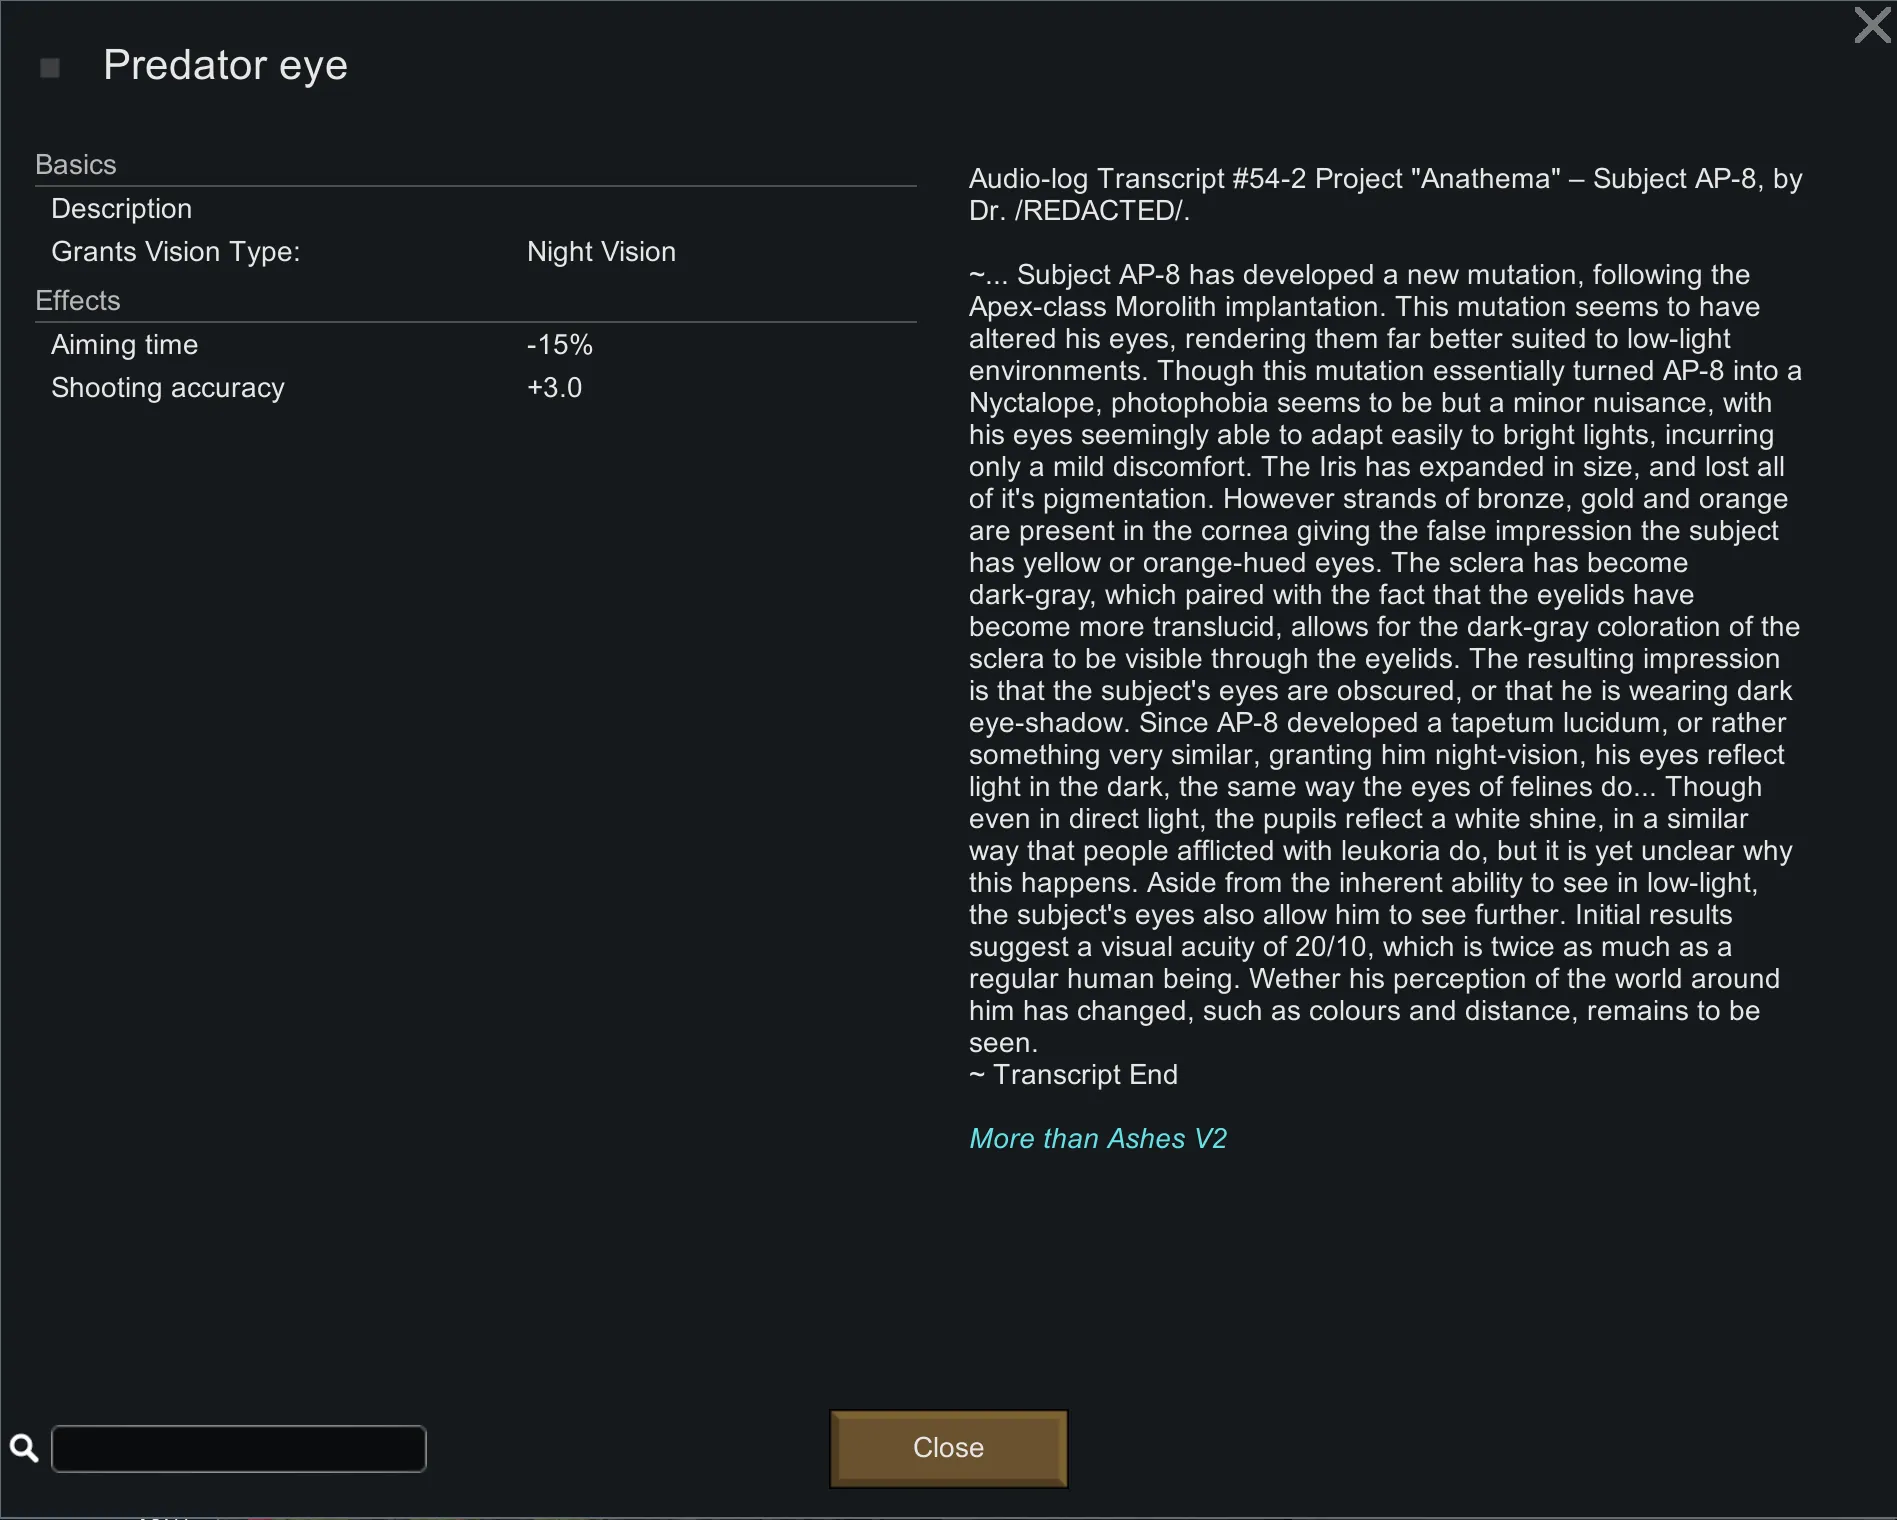Click the small gray square icon beside Predator eye
1897x1520 pixels.
pyautogui.click(x=50, y=68)
